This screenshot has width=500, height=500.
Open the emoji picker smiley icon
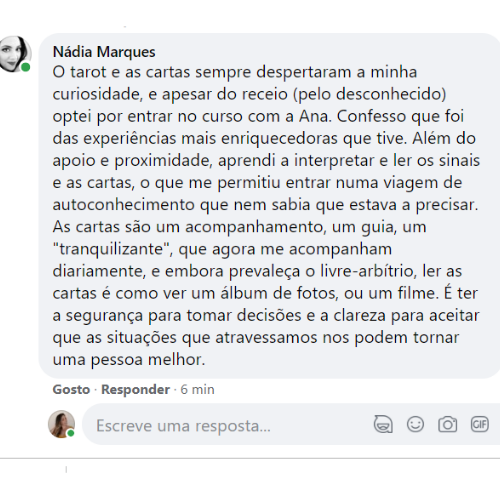tap(415, 424)
